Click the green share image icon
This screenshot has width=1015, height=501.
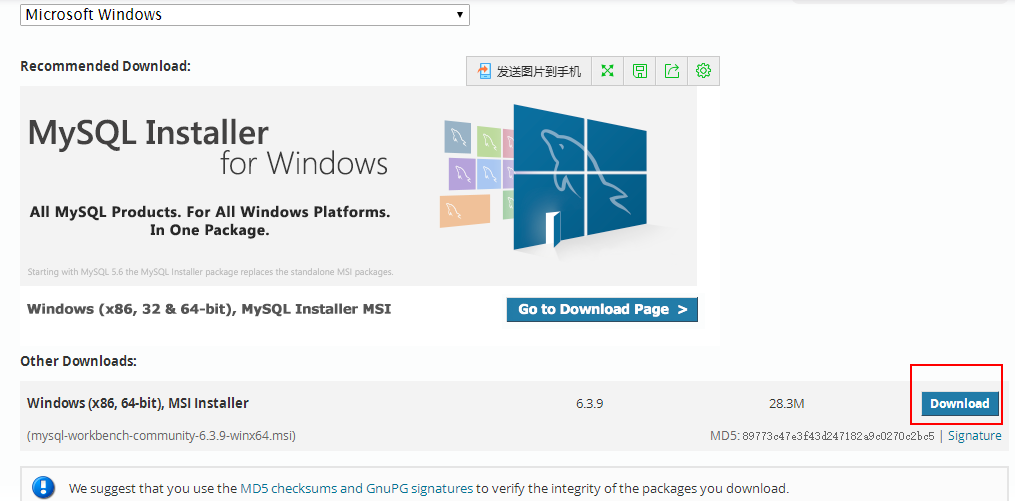click(x=672, y=71)
